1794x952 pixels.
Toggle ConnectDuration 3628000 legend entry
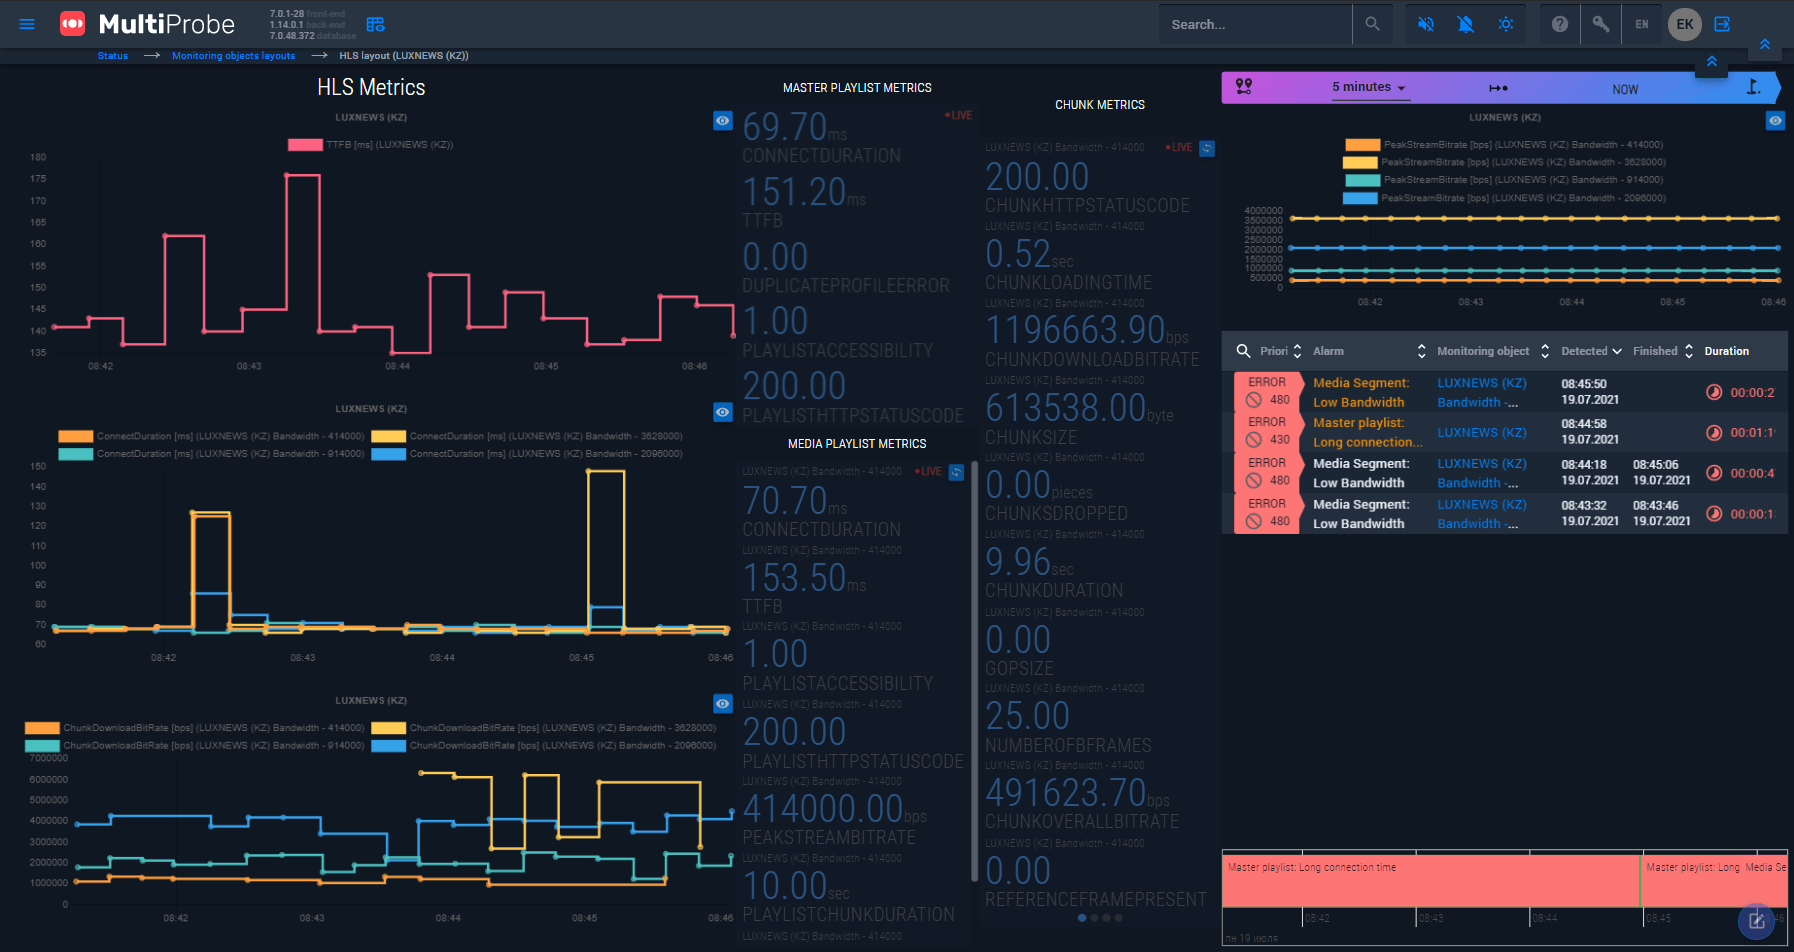pos(527,436)
